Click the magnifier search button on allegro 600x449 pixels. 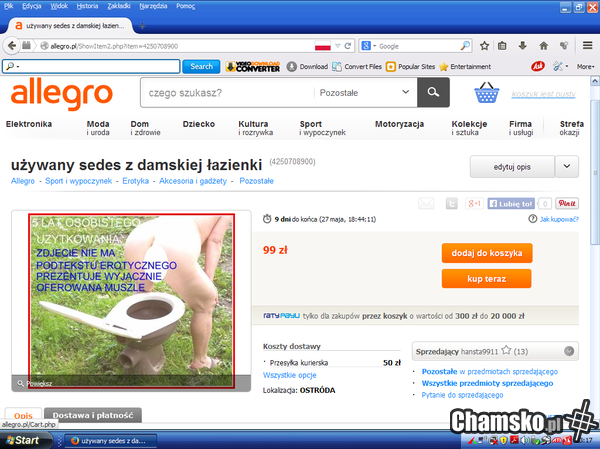(433, 92)
